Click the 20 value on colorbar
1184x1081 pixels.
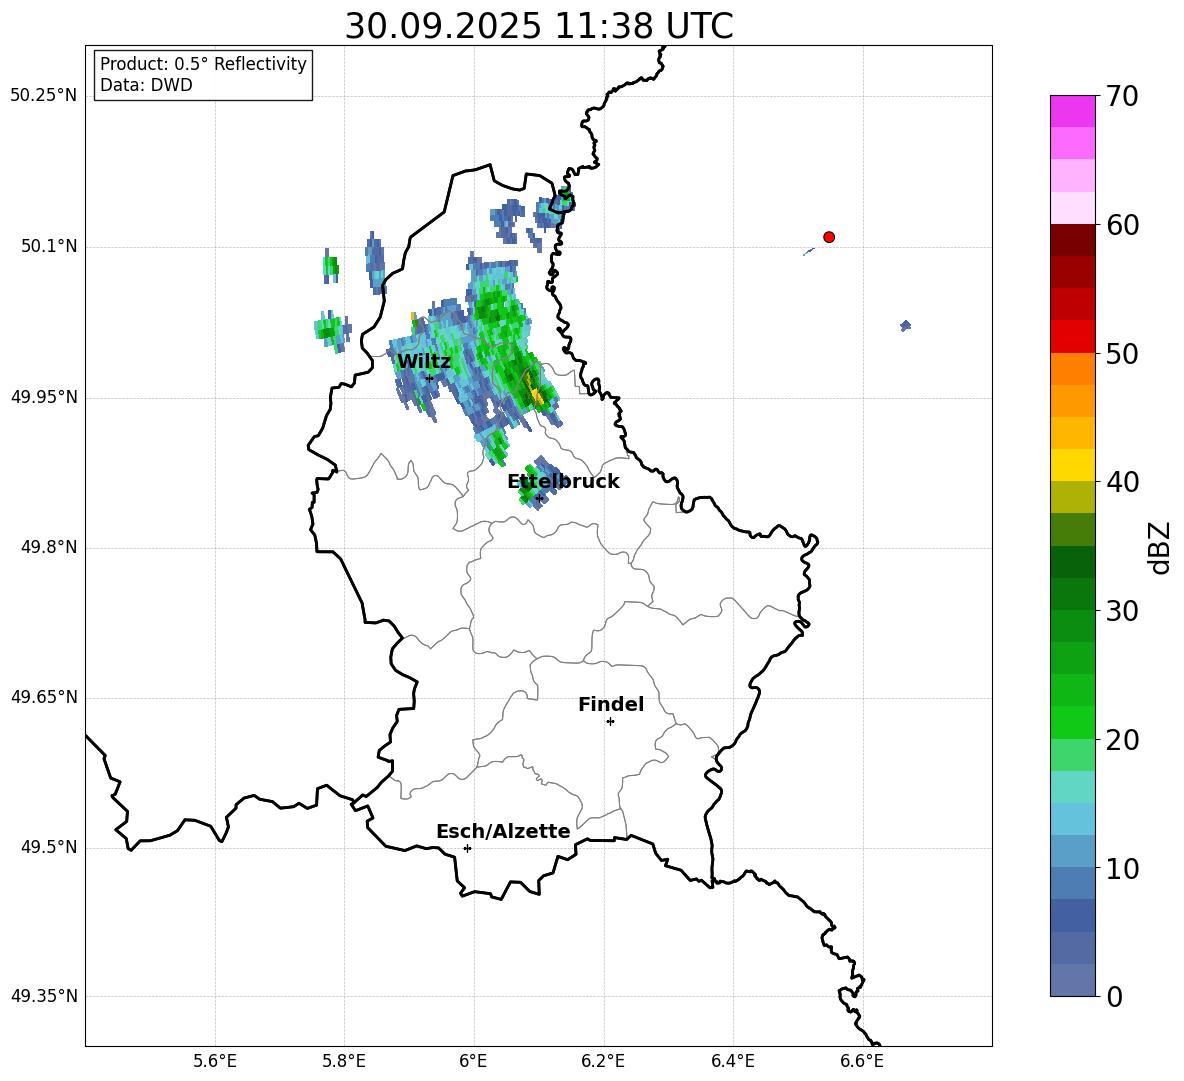coord(1123,740)
